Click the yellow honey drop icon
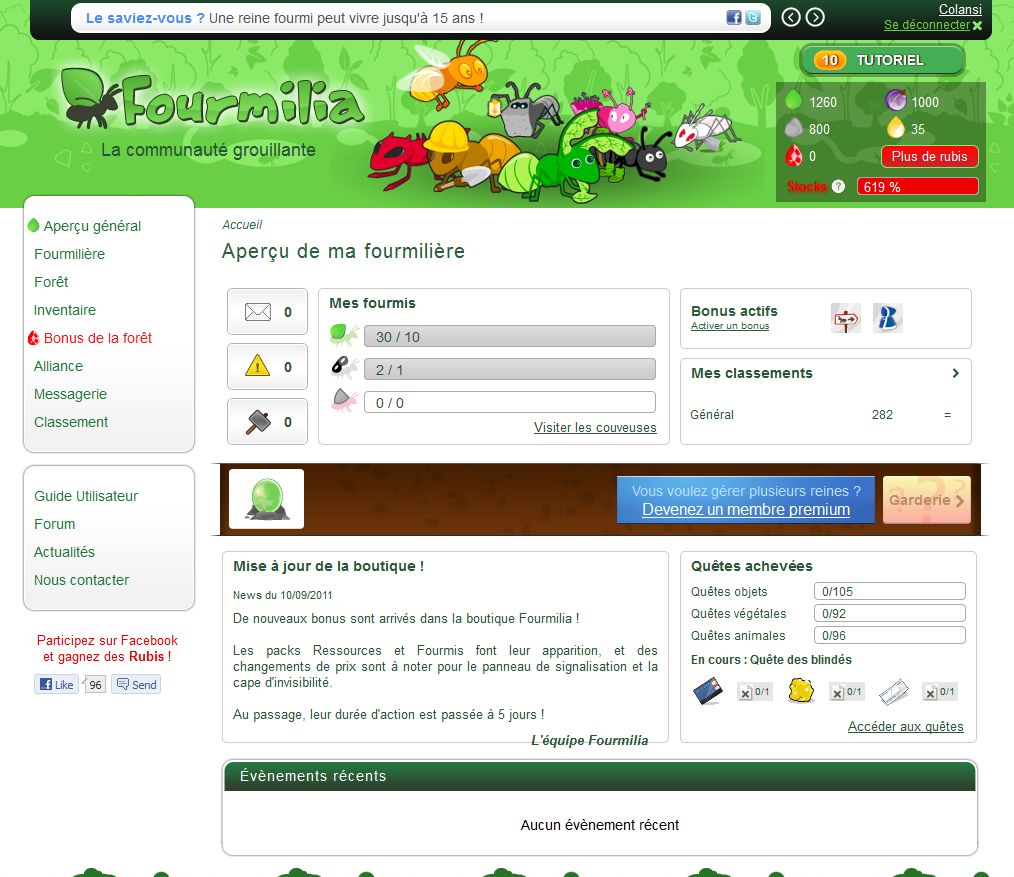This screenshot has height=877, width=1014. pos(896,127)
